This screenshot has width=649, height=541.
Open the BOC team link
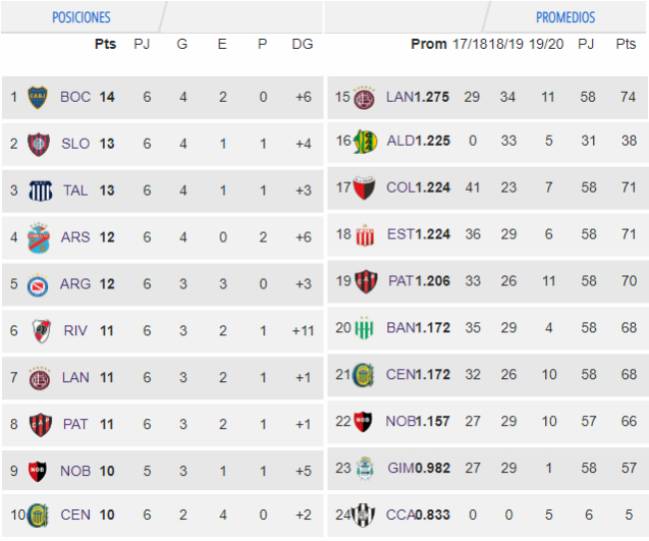coord(75,97)
